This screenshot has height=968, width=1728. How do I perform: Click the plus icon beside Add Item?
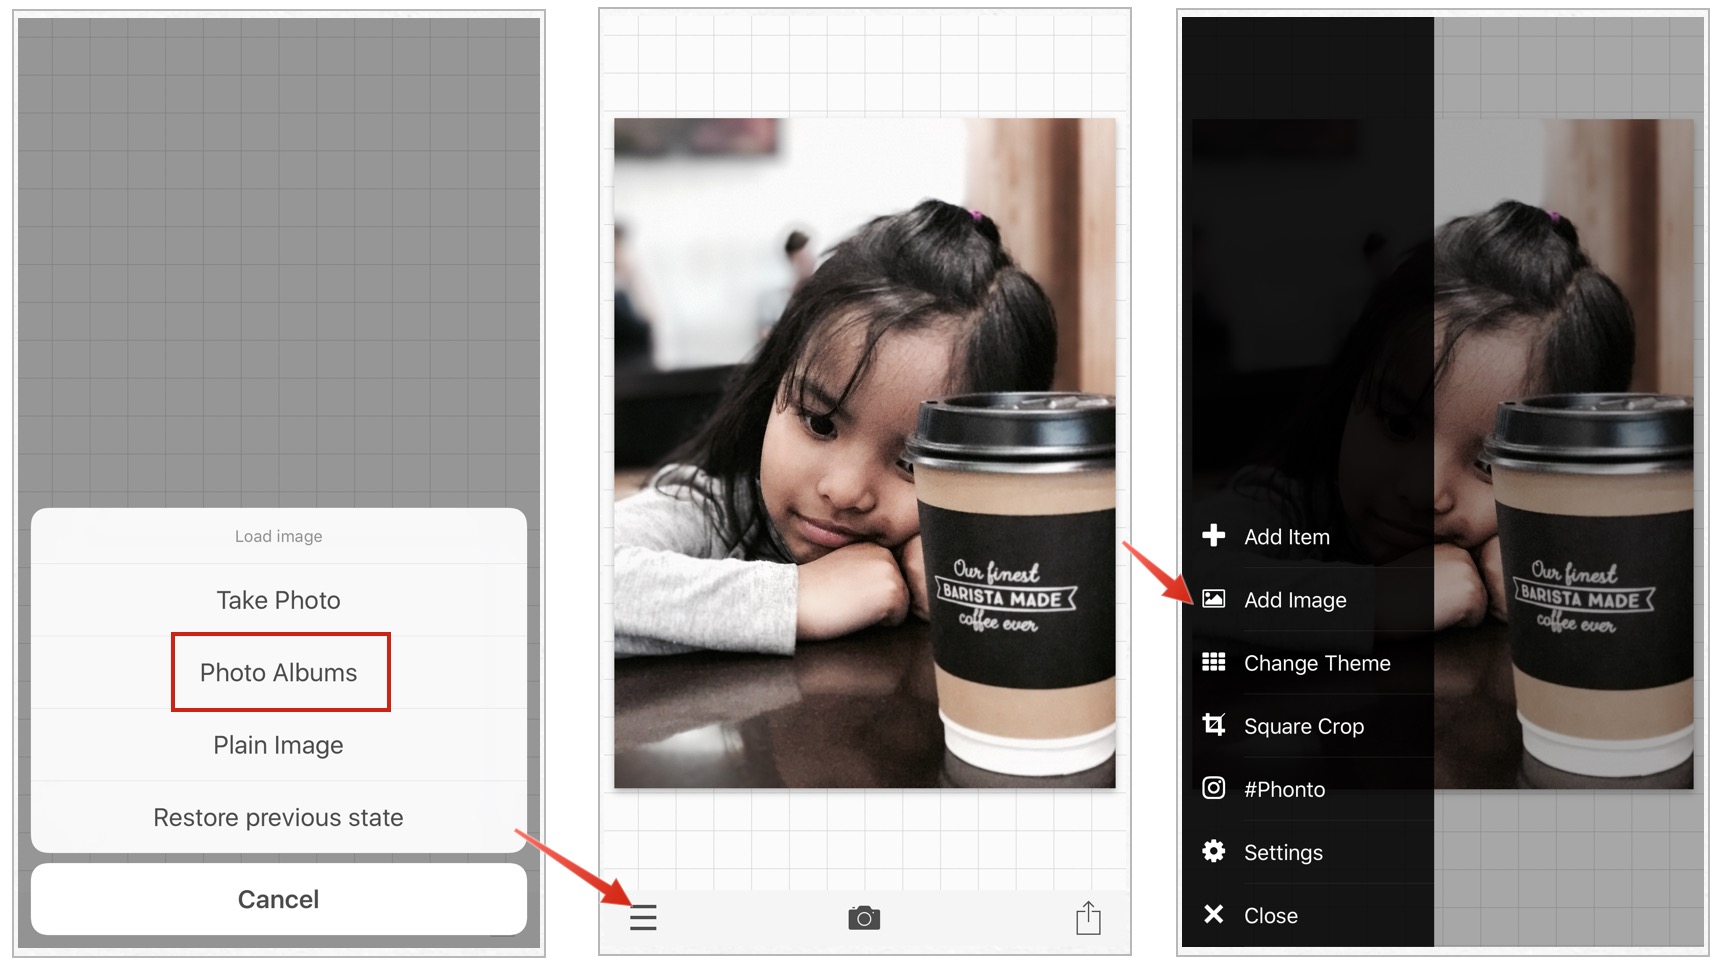[1213, 536]
